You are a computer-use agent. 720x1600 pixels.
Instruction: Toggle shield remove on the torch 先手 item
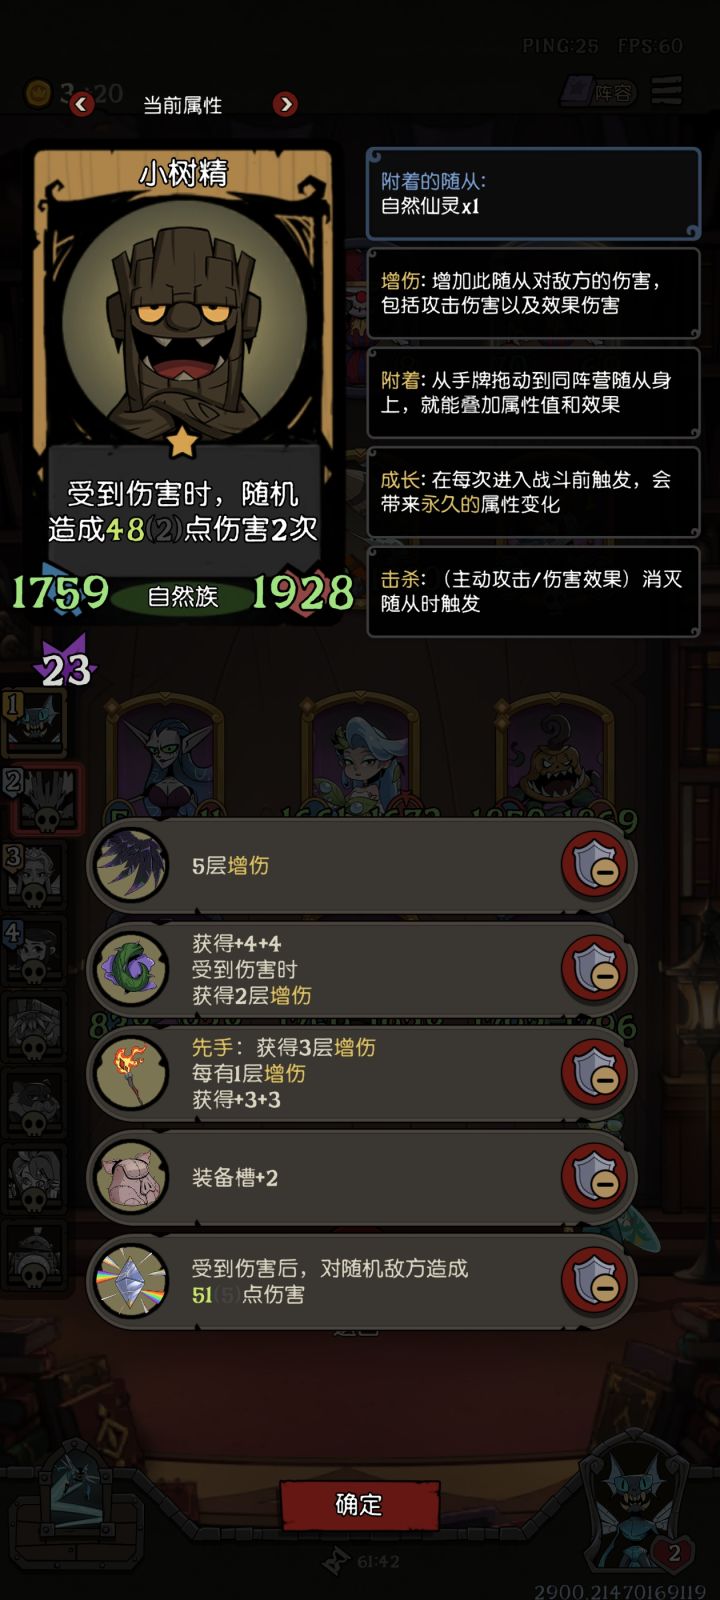(x=596, y=1073)
